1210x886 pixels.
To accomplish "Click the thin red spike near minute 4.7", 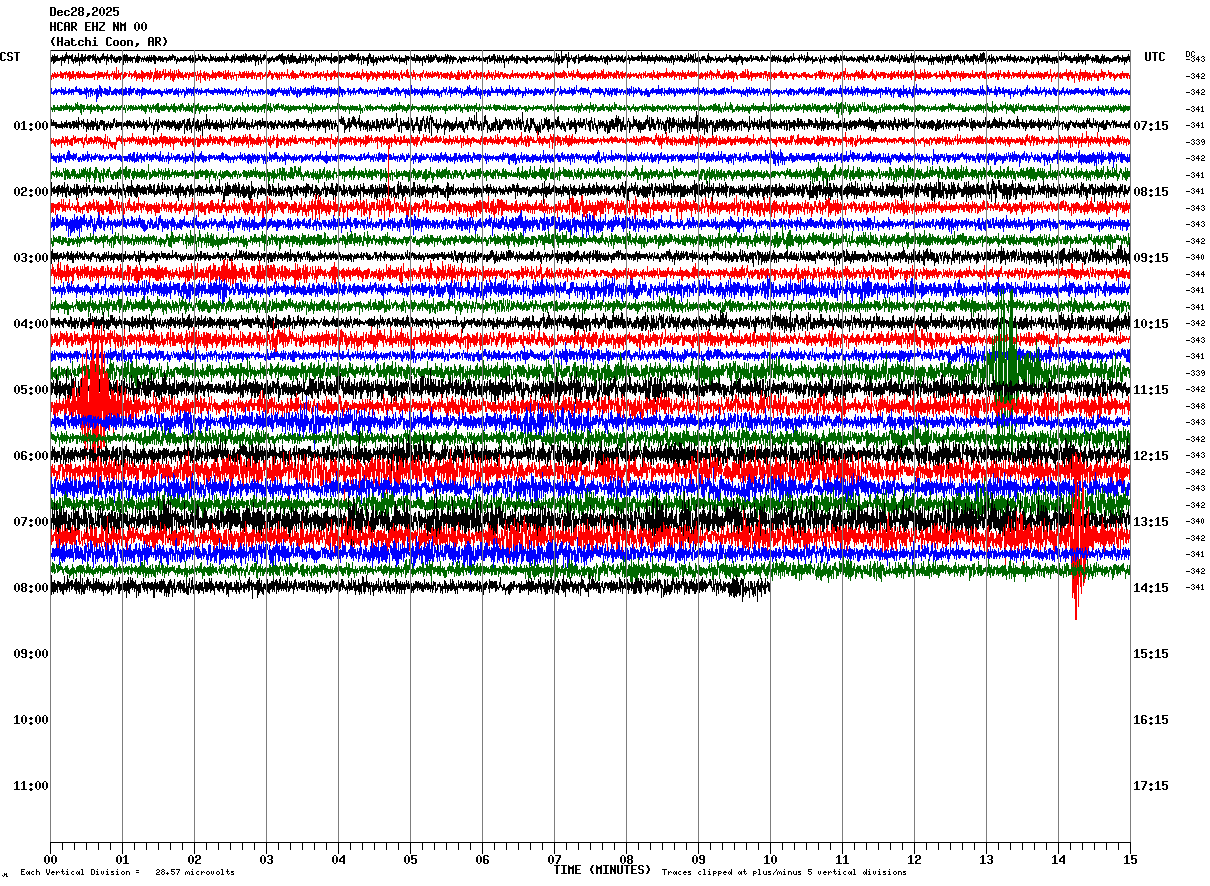I will [388, 172].
